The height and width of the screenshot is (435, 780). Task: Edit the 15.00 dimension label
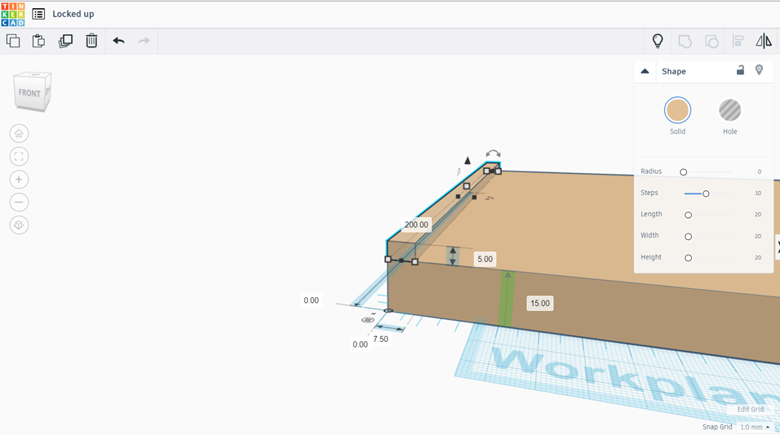click(x=540, y=303)
